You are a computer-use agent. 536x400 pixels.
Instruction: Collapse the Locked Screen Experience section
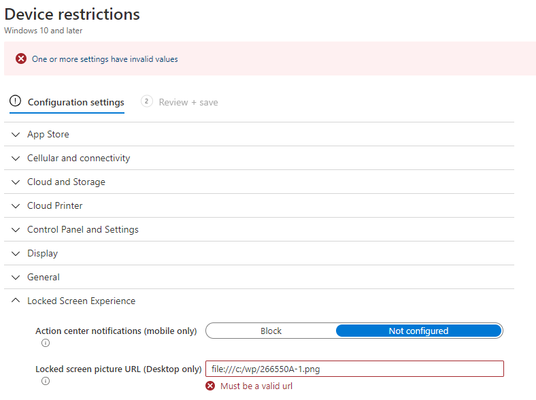(259, 301)
